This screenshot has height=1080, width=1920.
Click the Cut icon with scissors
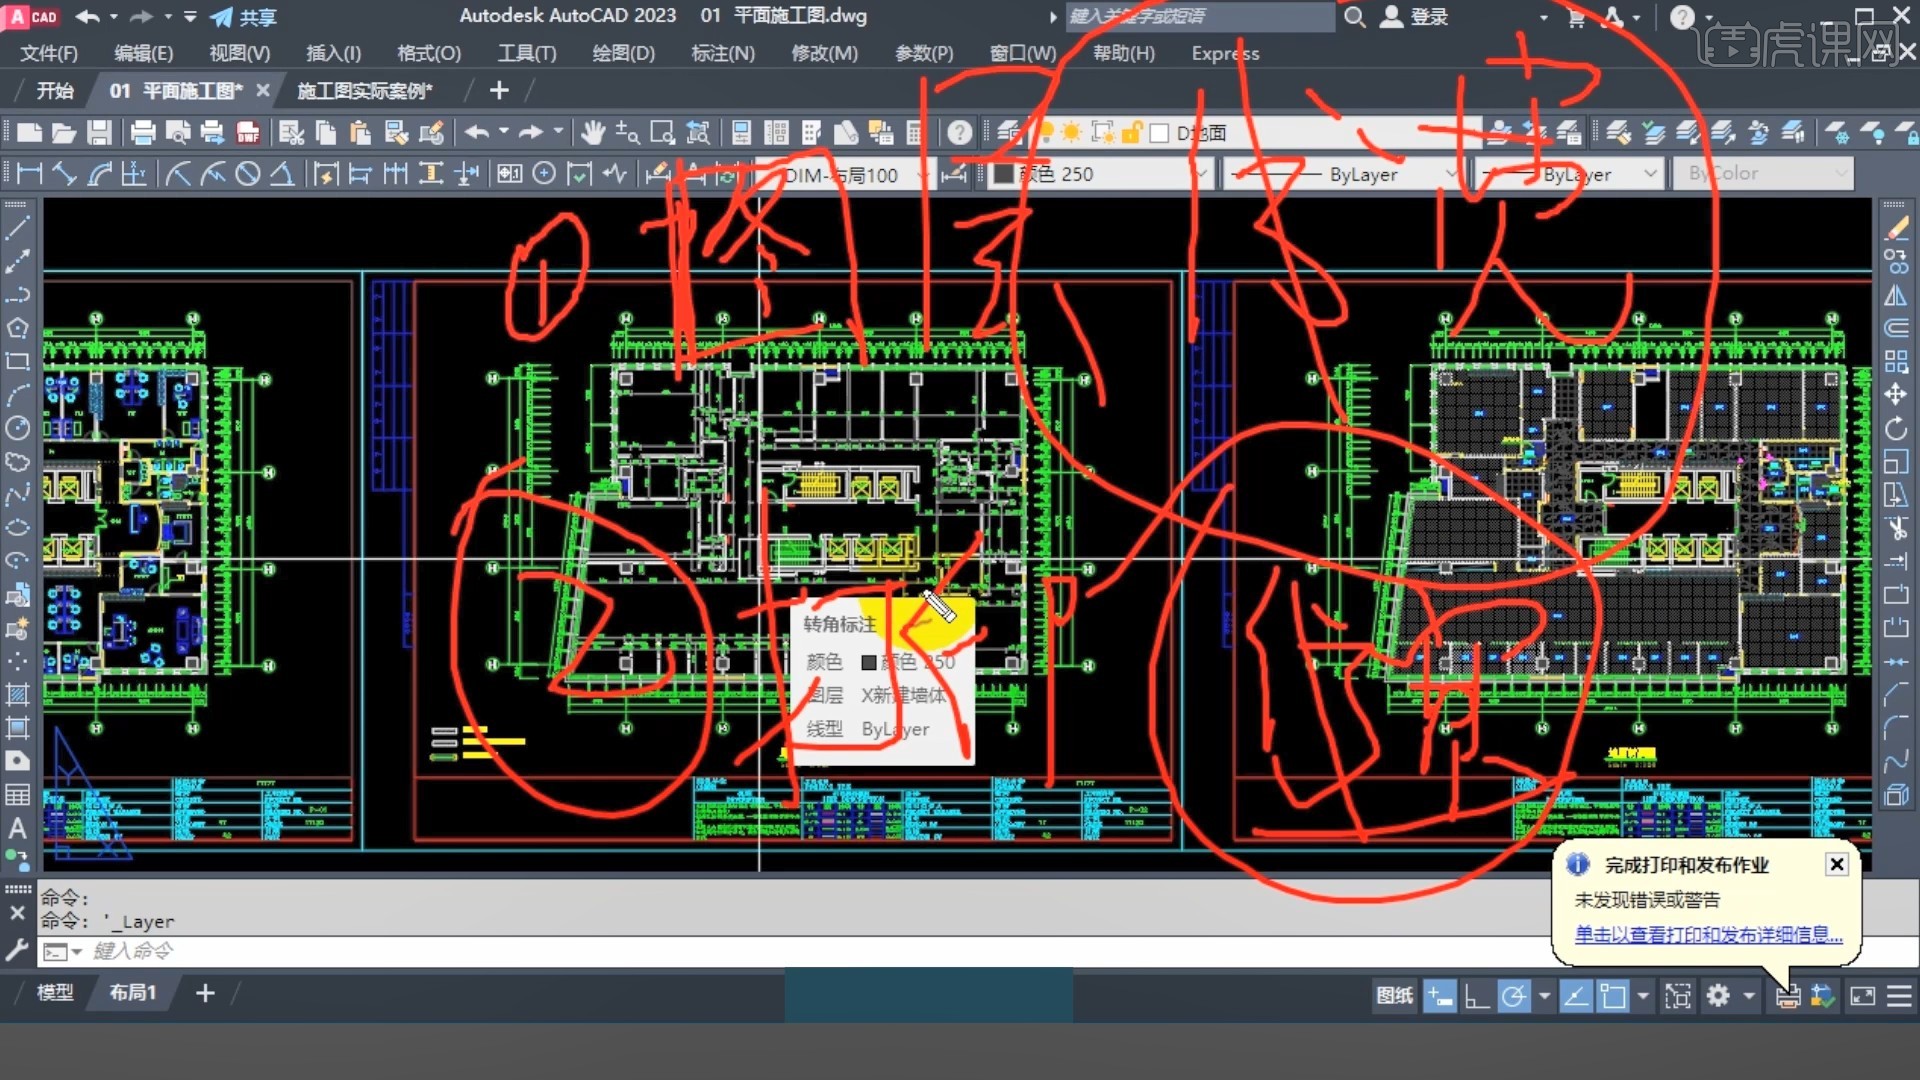291,133
